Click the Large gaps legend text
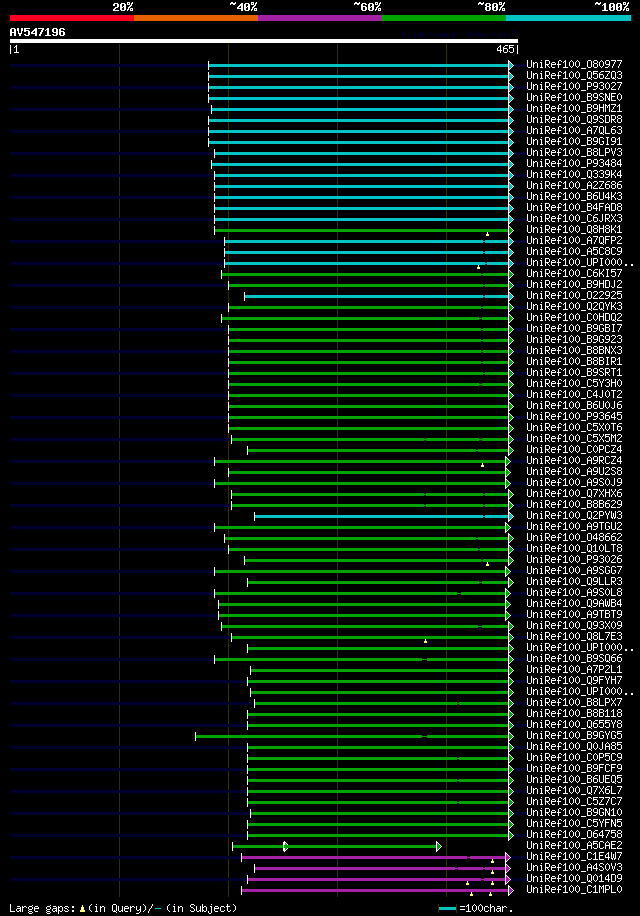The width and height of the screenshot is (640, 916). coord(123,908)
